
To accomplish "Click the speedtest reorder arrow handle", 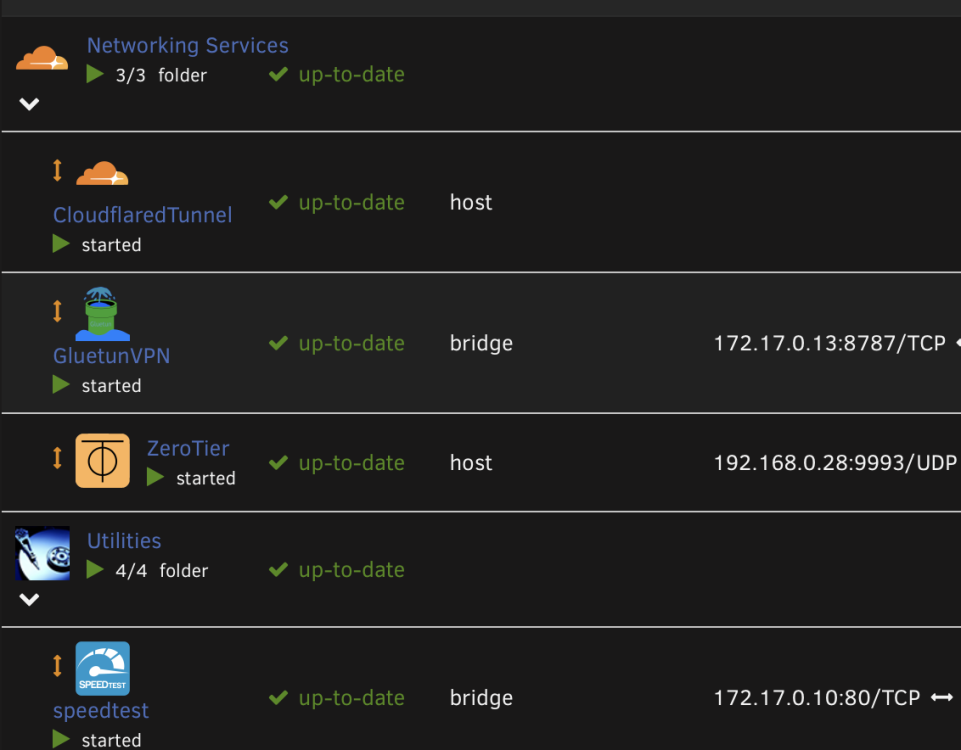I will [57, 665].
